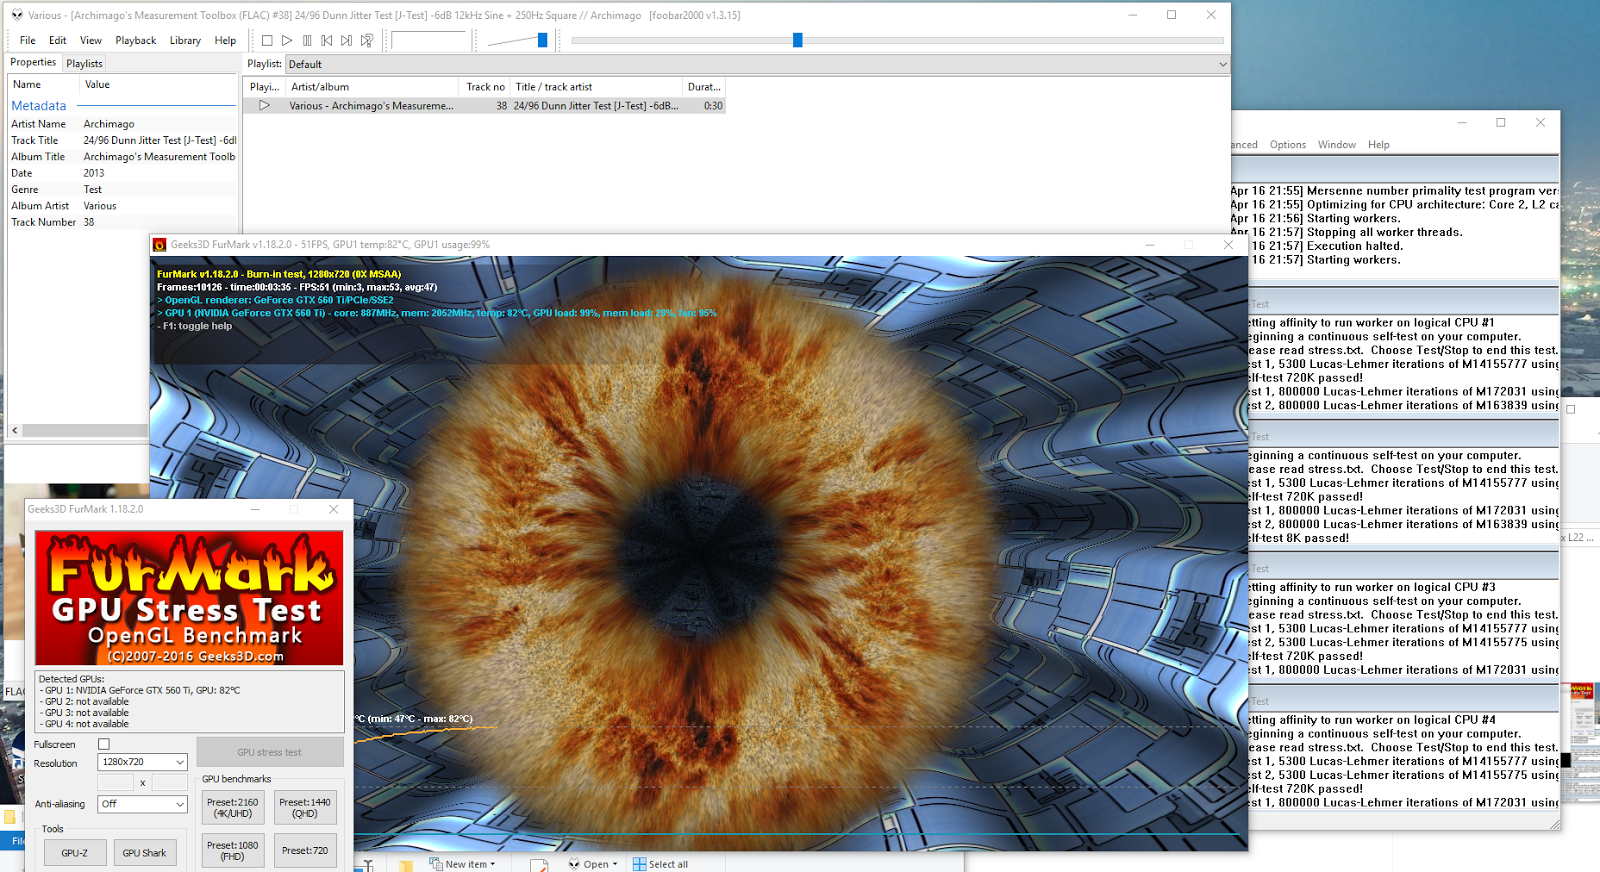The height and width of the screenshot is (872, 1600).
Task: Open the Resolution dropdown showing 1280x720
Action: coord(143,762)
